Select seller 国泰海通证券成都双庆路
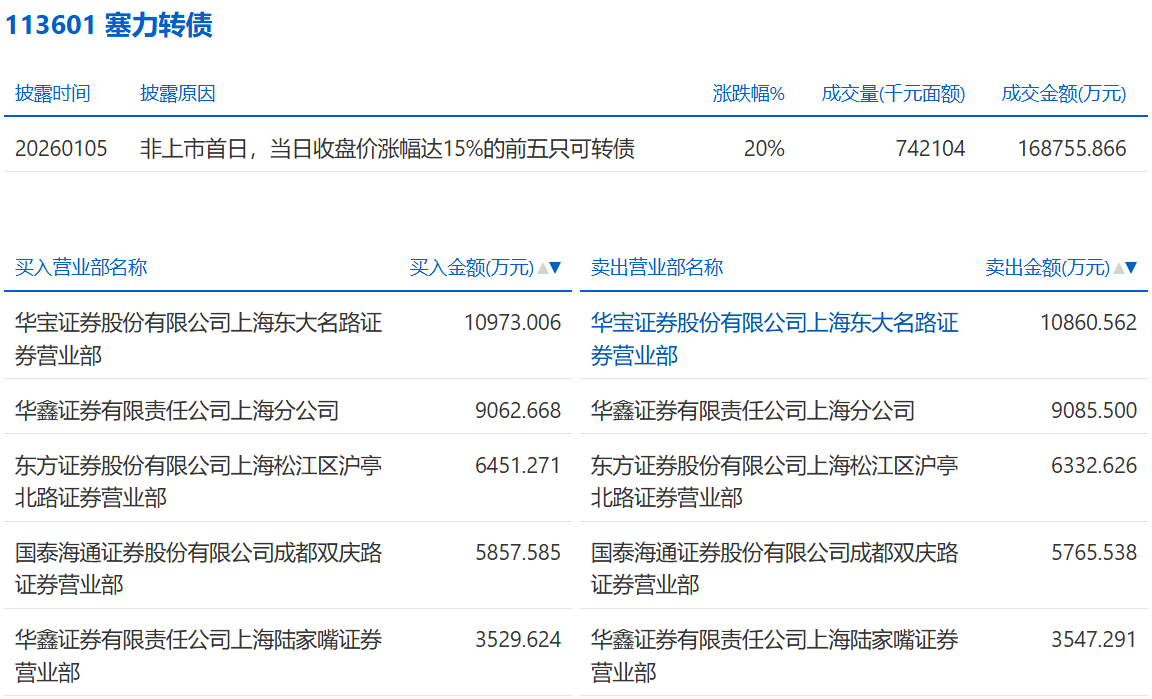Viewport: 1152px width, 699px height. pyautogui.click(x=774, y=568)
